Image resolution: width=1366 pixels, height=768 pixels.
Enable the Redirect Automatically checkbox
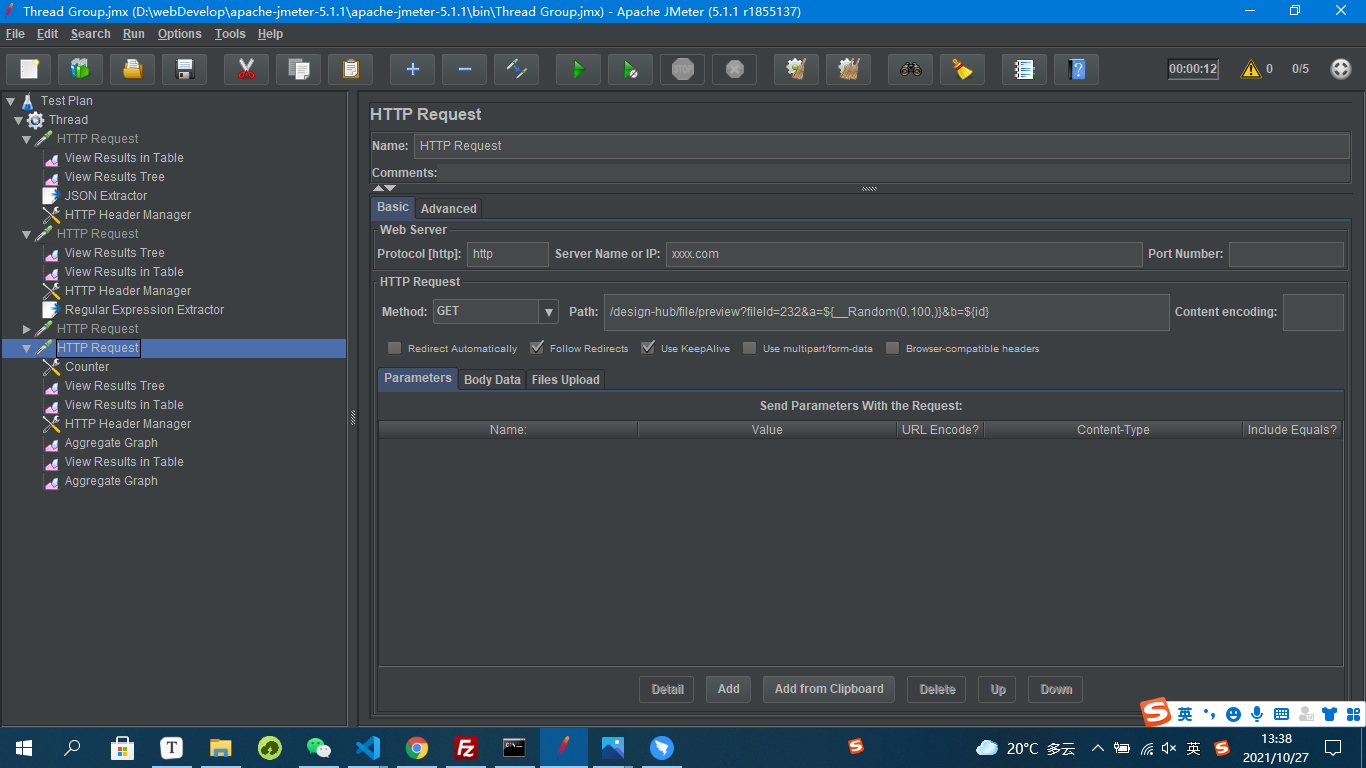pyautogui.click(x=394, y=348)
